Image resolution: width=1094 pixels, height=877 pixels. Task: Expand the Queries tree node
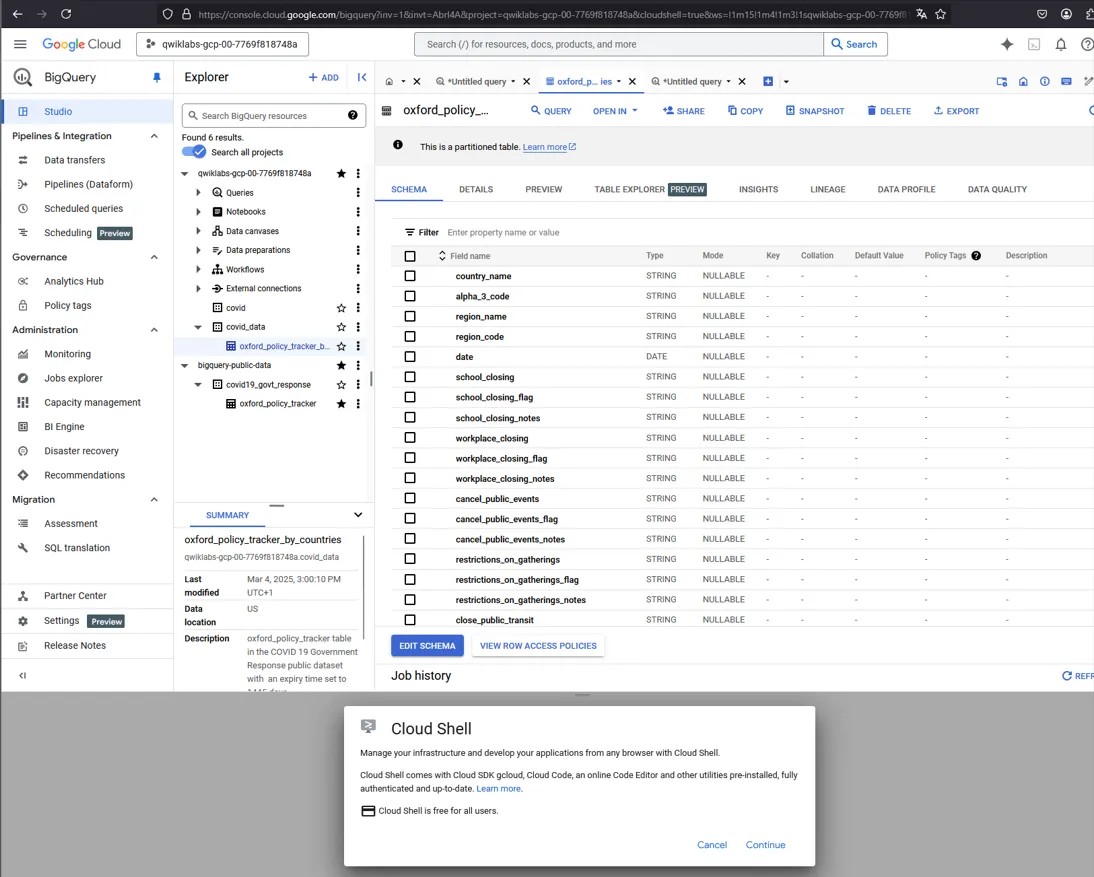(198, 193)
